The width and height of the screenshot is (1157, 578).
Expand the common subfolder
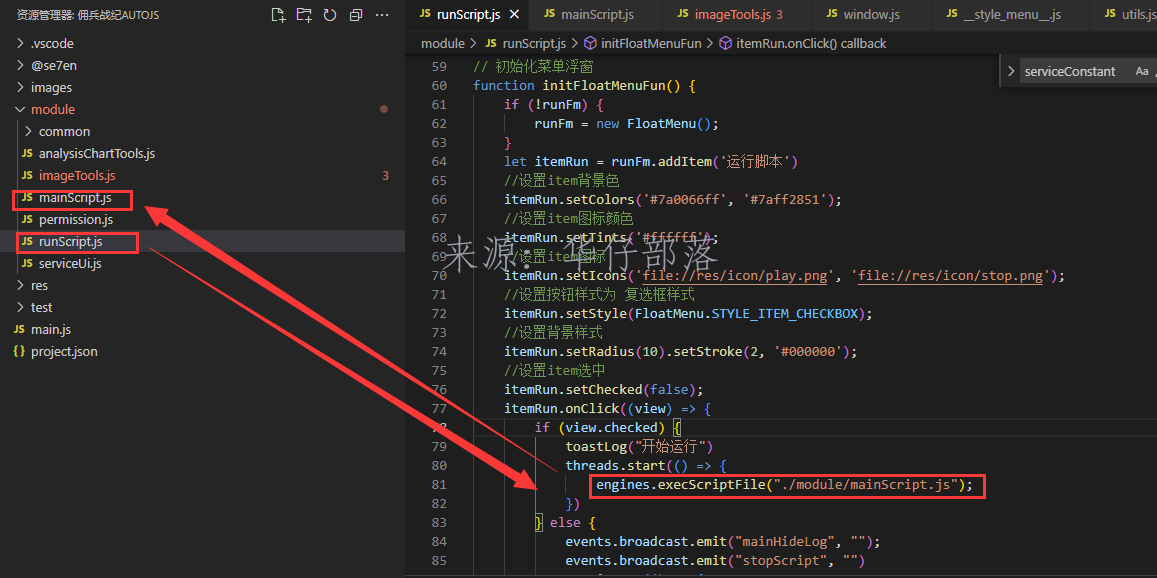(202, 131)
